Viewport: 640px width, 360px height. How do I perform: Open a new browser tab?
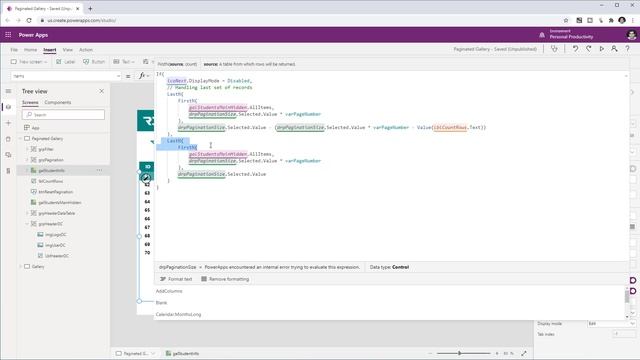(x=90, y=8)
